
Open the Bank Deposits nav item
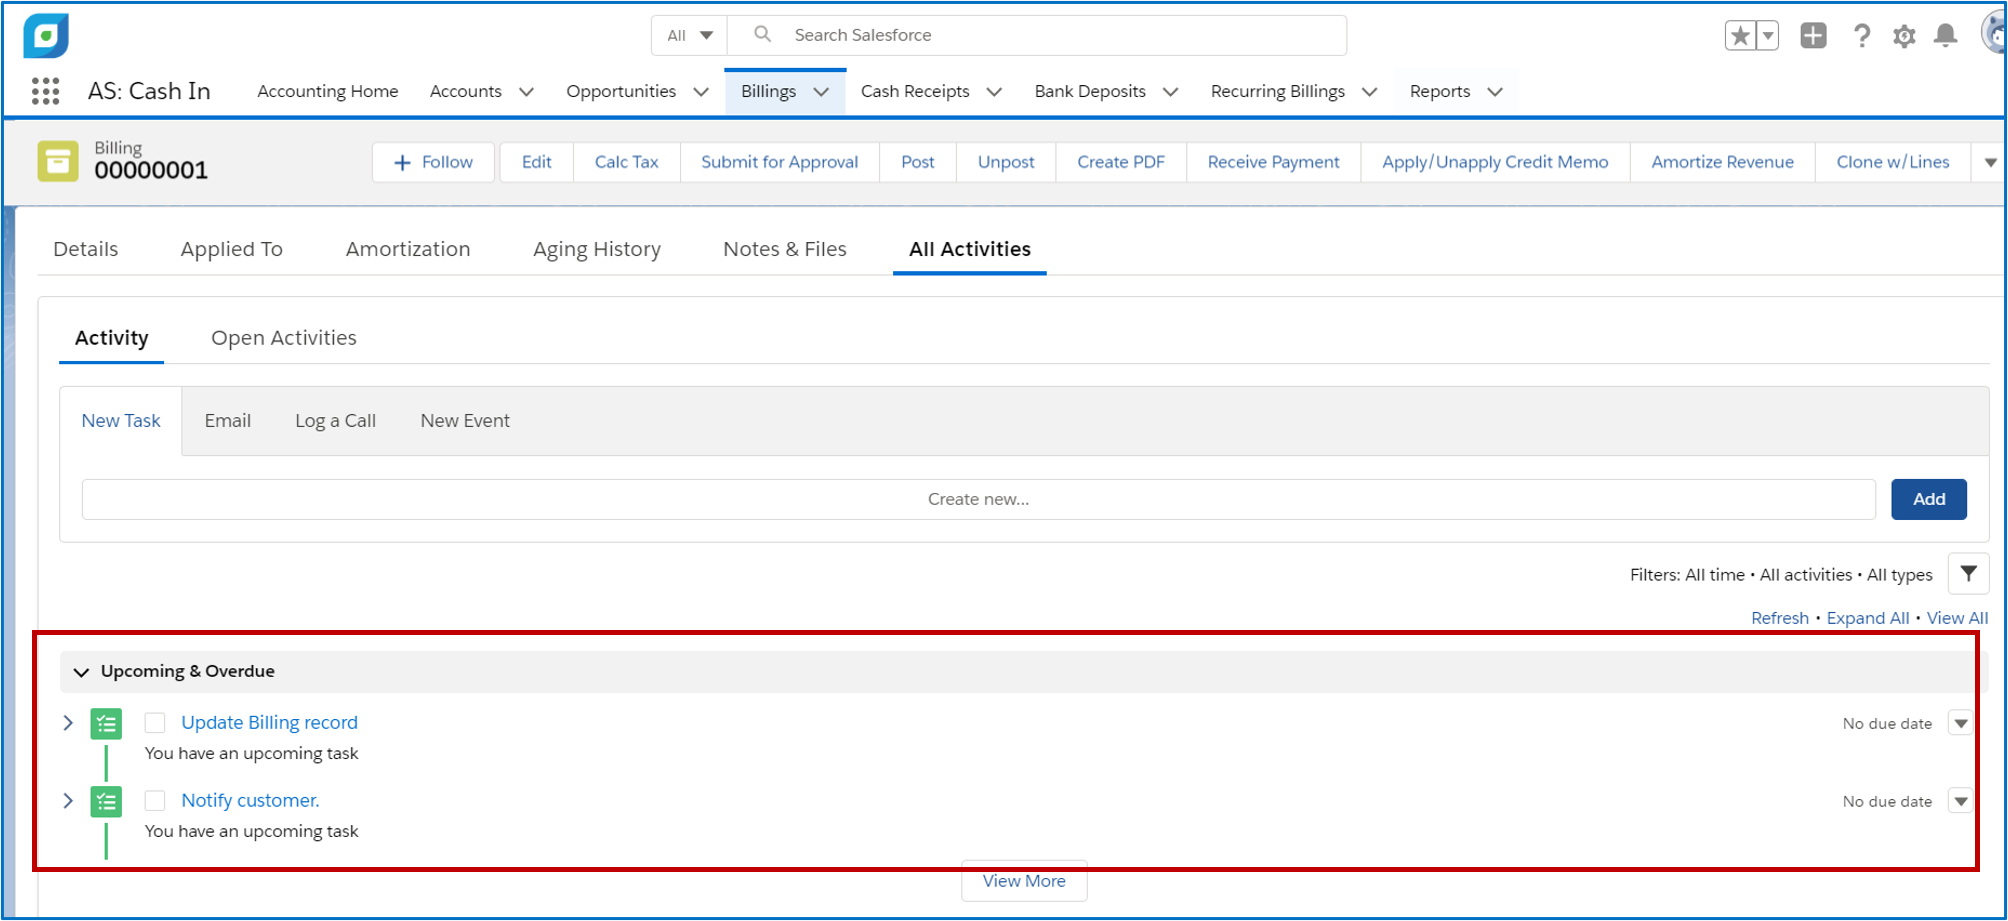(x=1090, y=91)
